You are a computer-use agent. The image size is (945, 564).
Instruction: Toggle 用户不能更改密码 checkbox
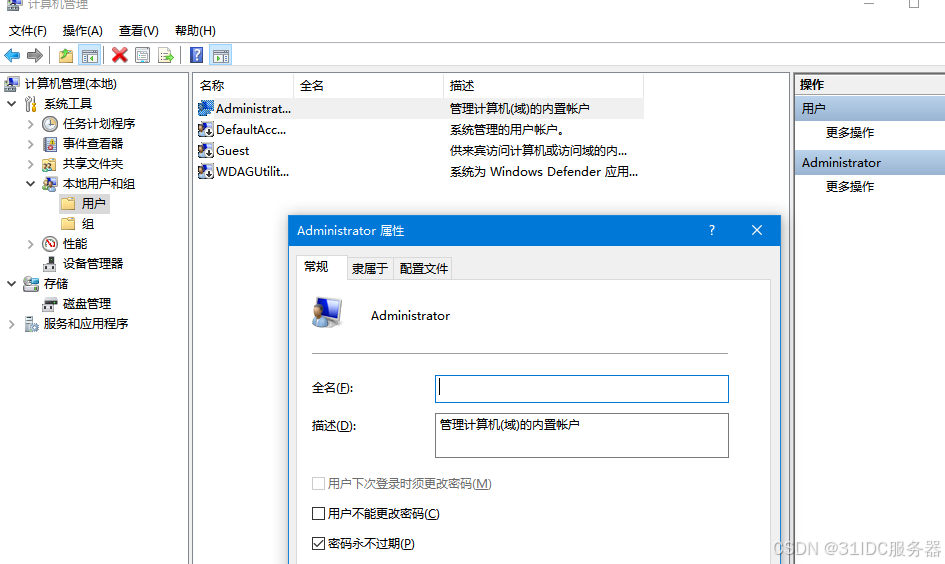pyautogui.click(x=319, y=514)
